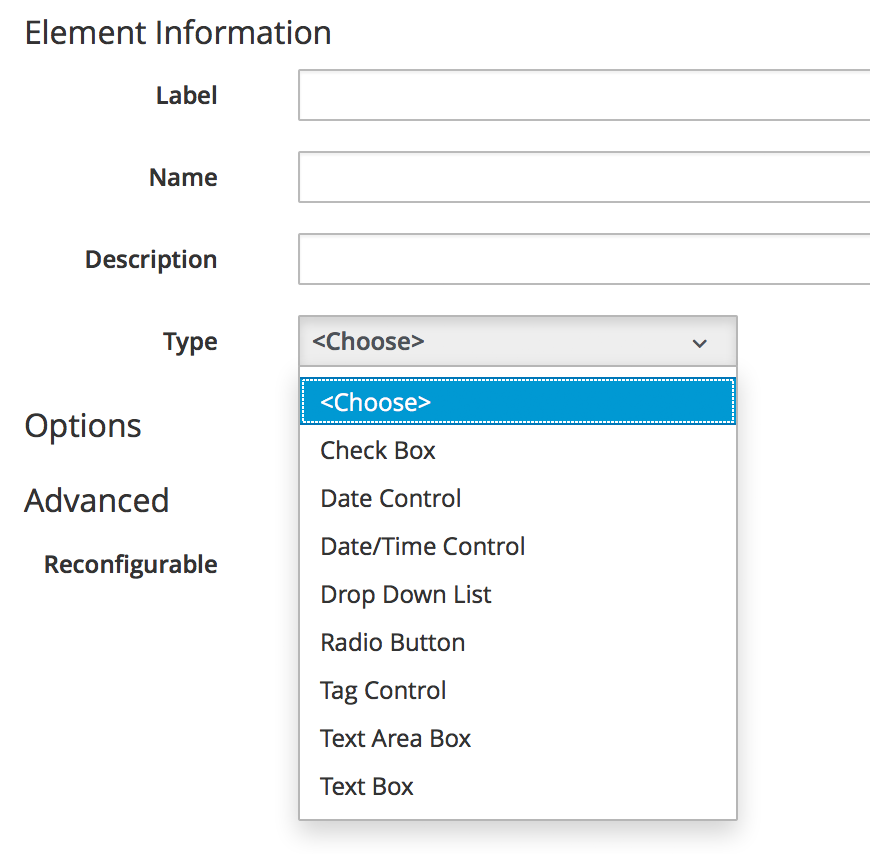
Task: Select Date Control element type
Action: pyautogui.click(x=391, y=498)
